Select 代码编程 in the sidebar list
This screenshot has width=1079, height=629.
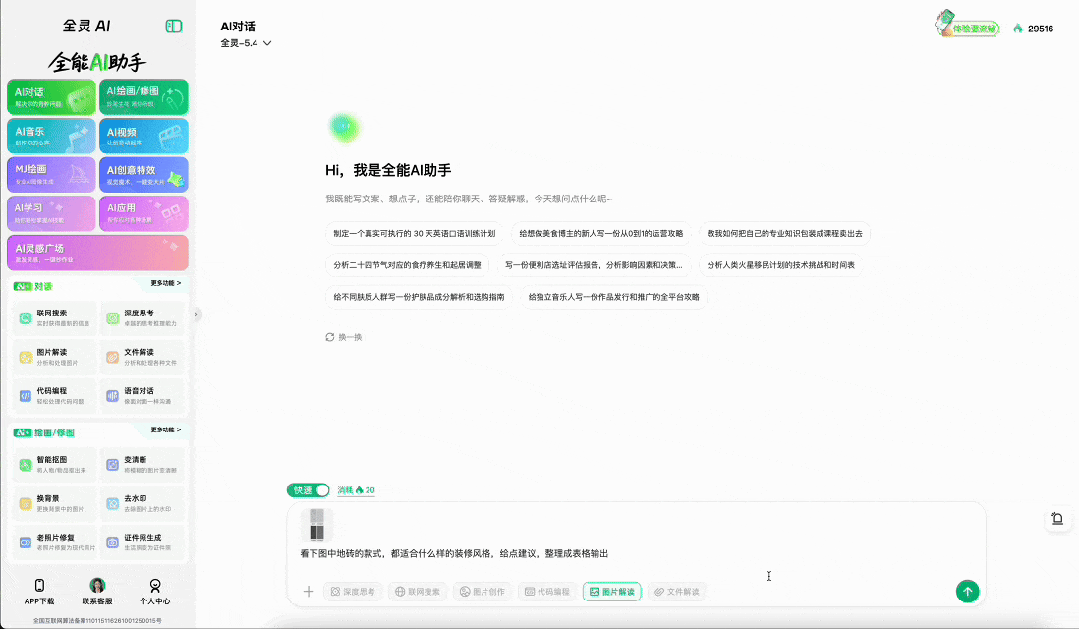coord(55,395)
